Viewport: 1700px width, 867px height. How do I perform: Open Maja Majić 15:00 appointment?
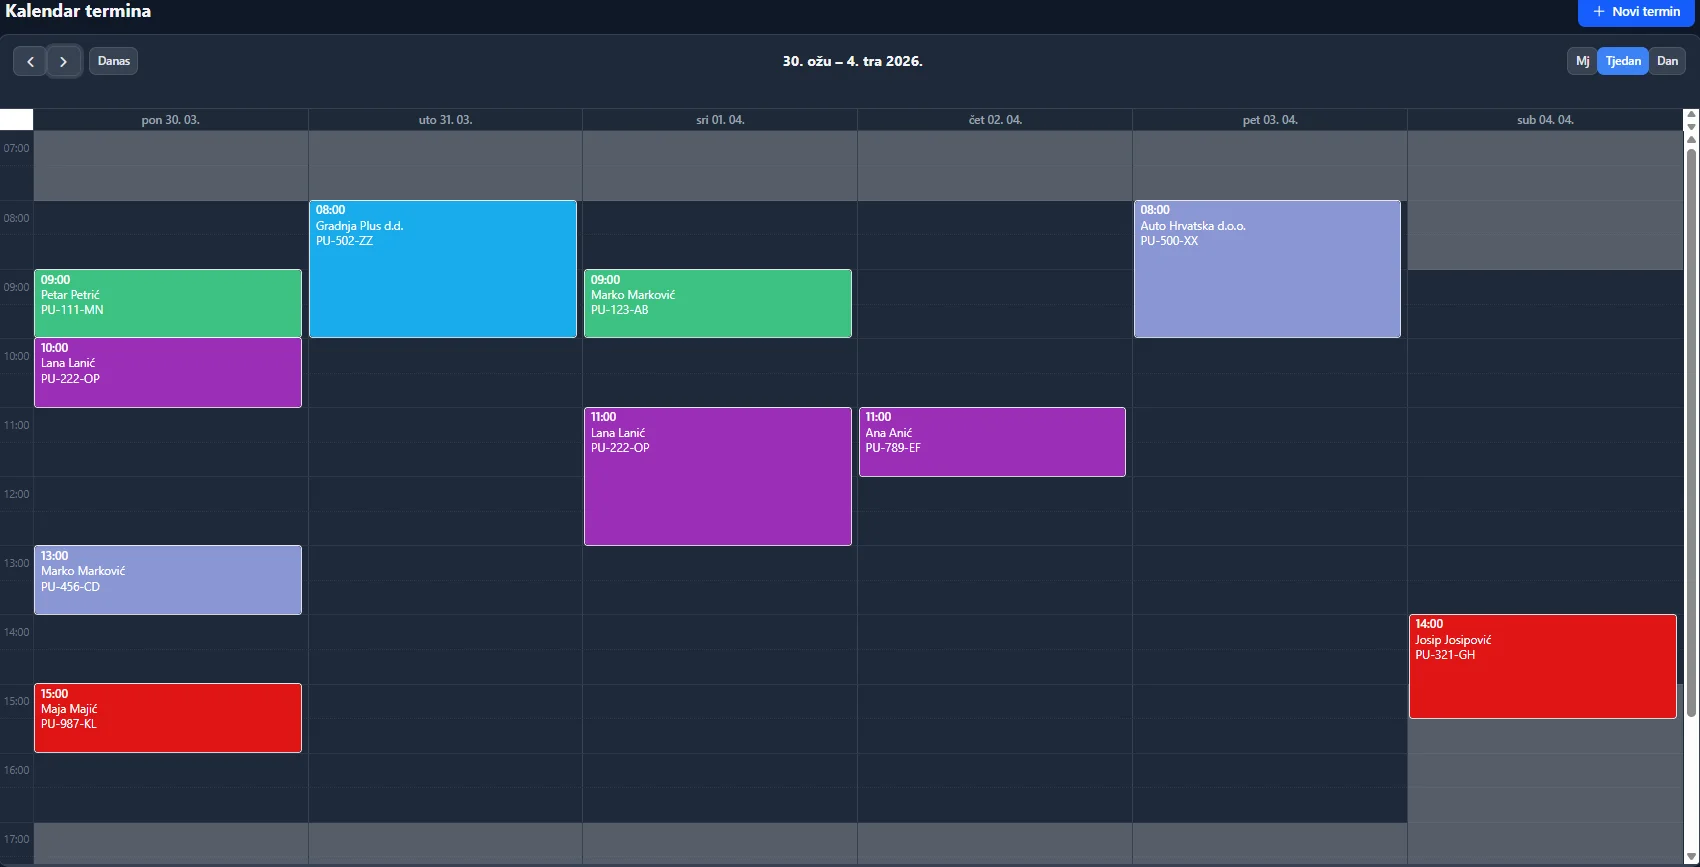click(168, 717)
